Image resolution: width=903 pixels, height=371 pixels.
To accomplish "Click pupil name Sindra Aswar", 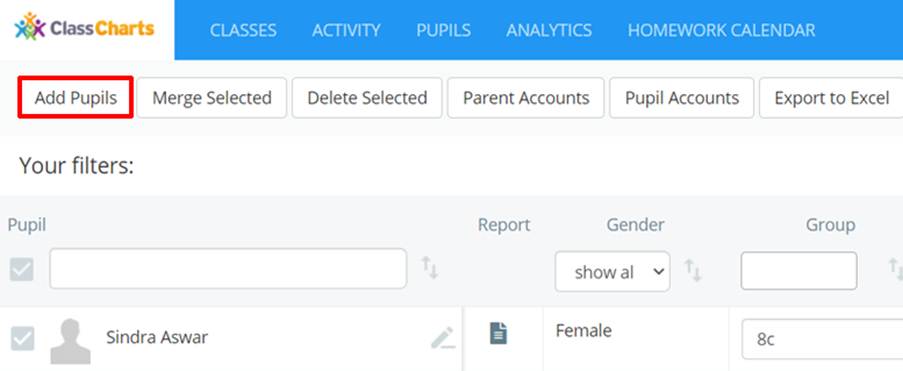I will click(x=157, y=337).
